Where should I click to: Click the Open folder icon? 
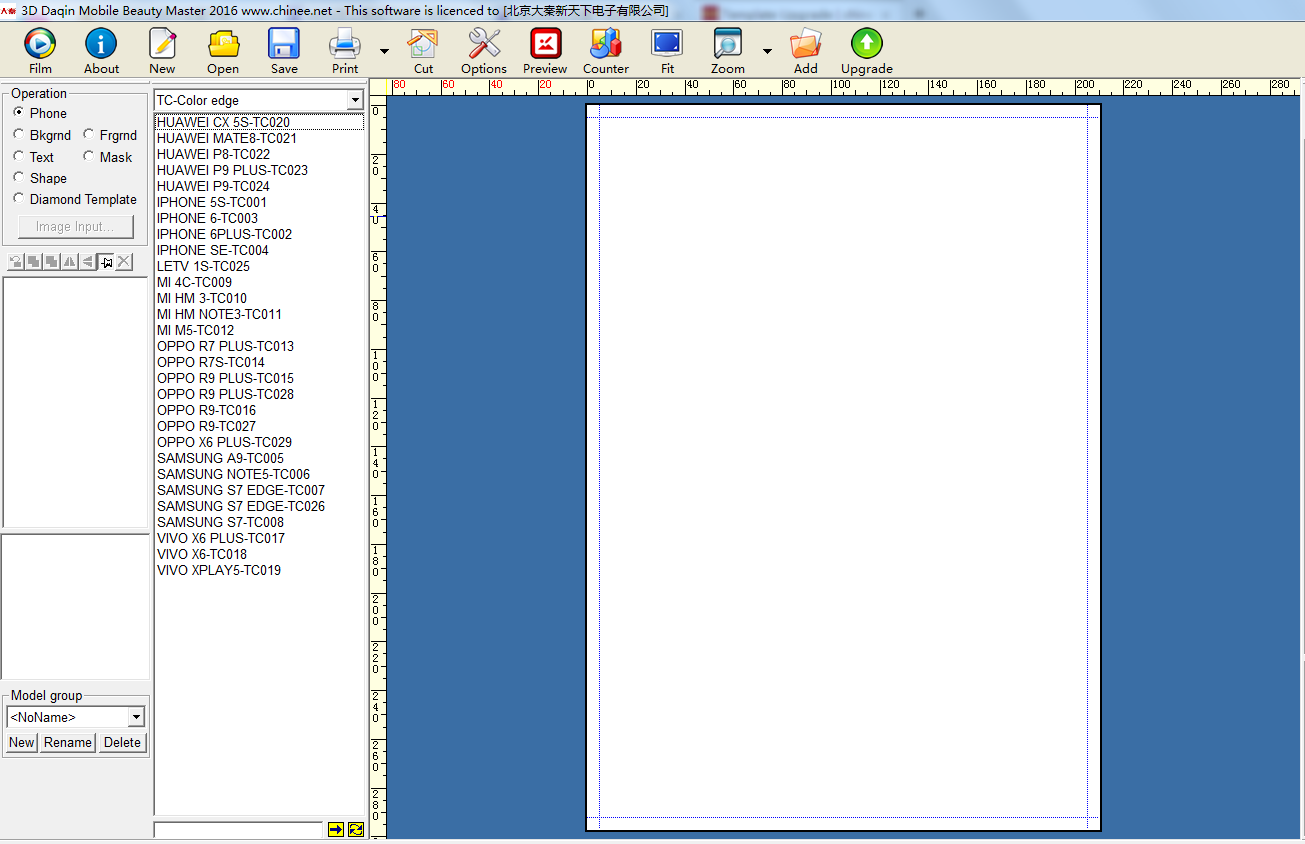(223, 44)
